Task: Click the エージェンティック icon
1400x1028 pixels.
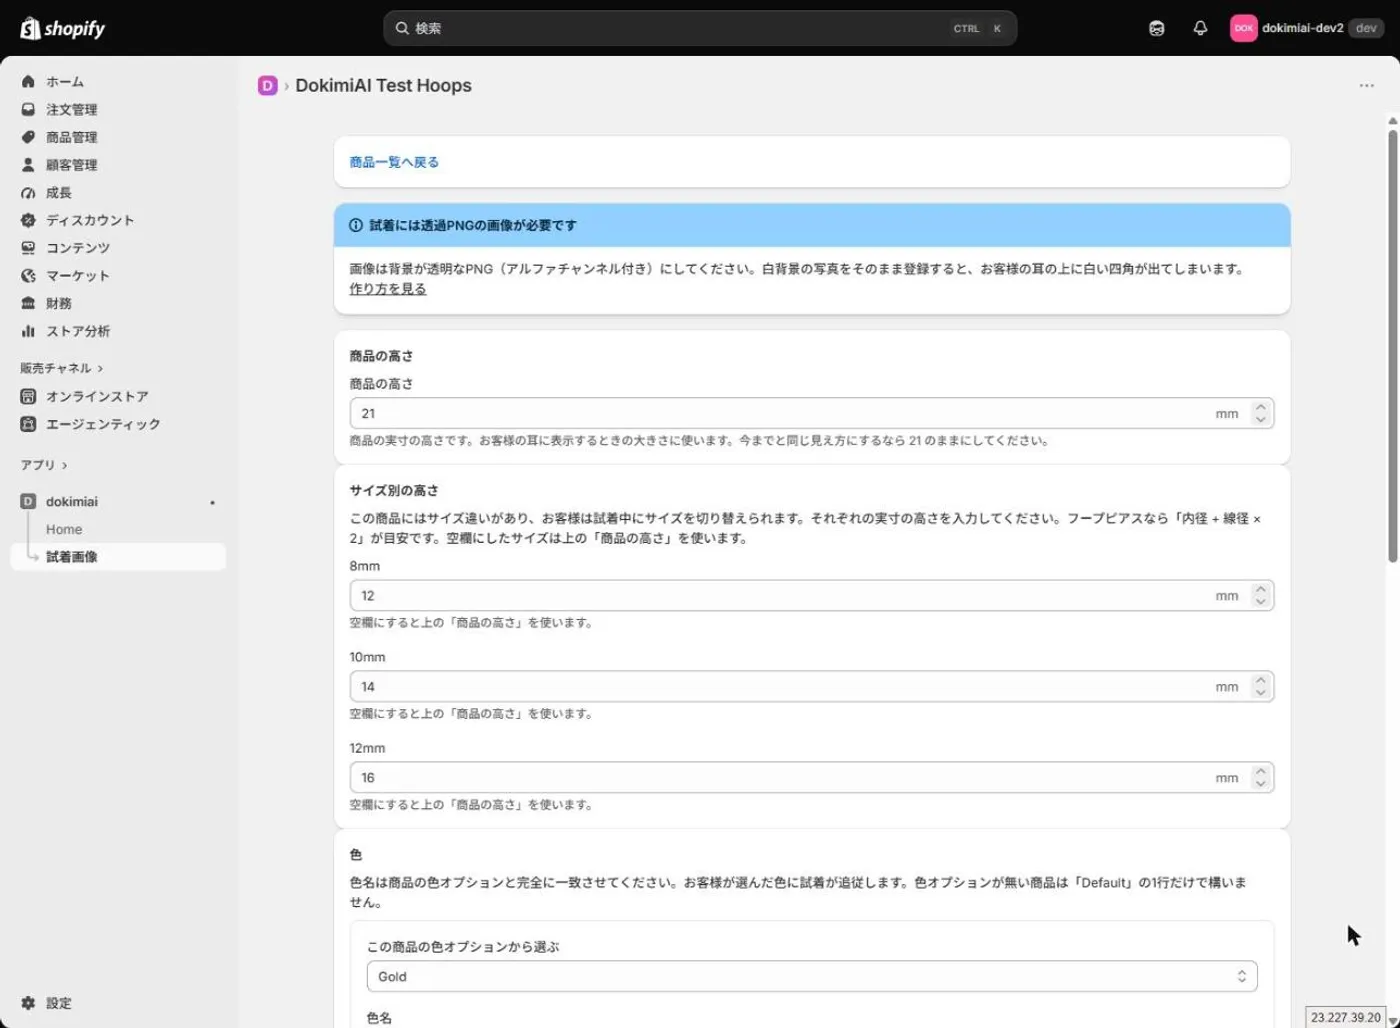Action: [x=28, y=424]
